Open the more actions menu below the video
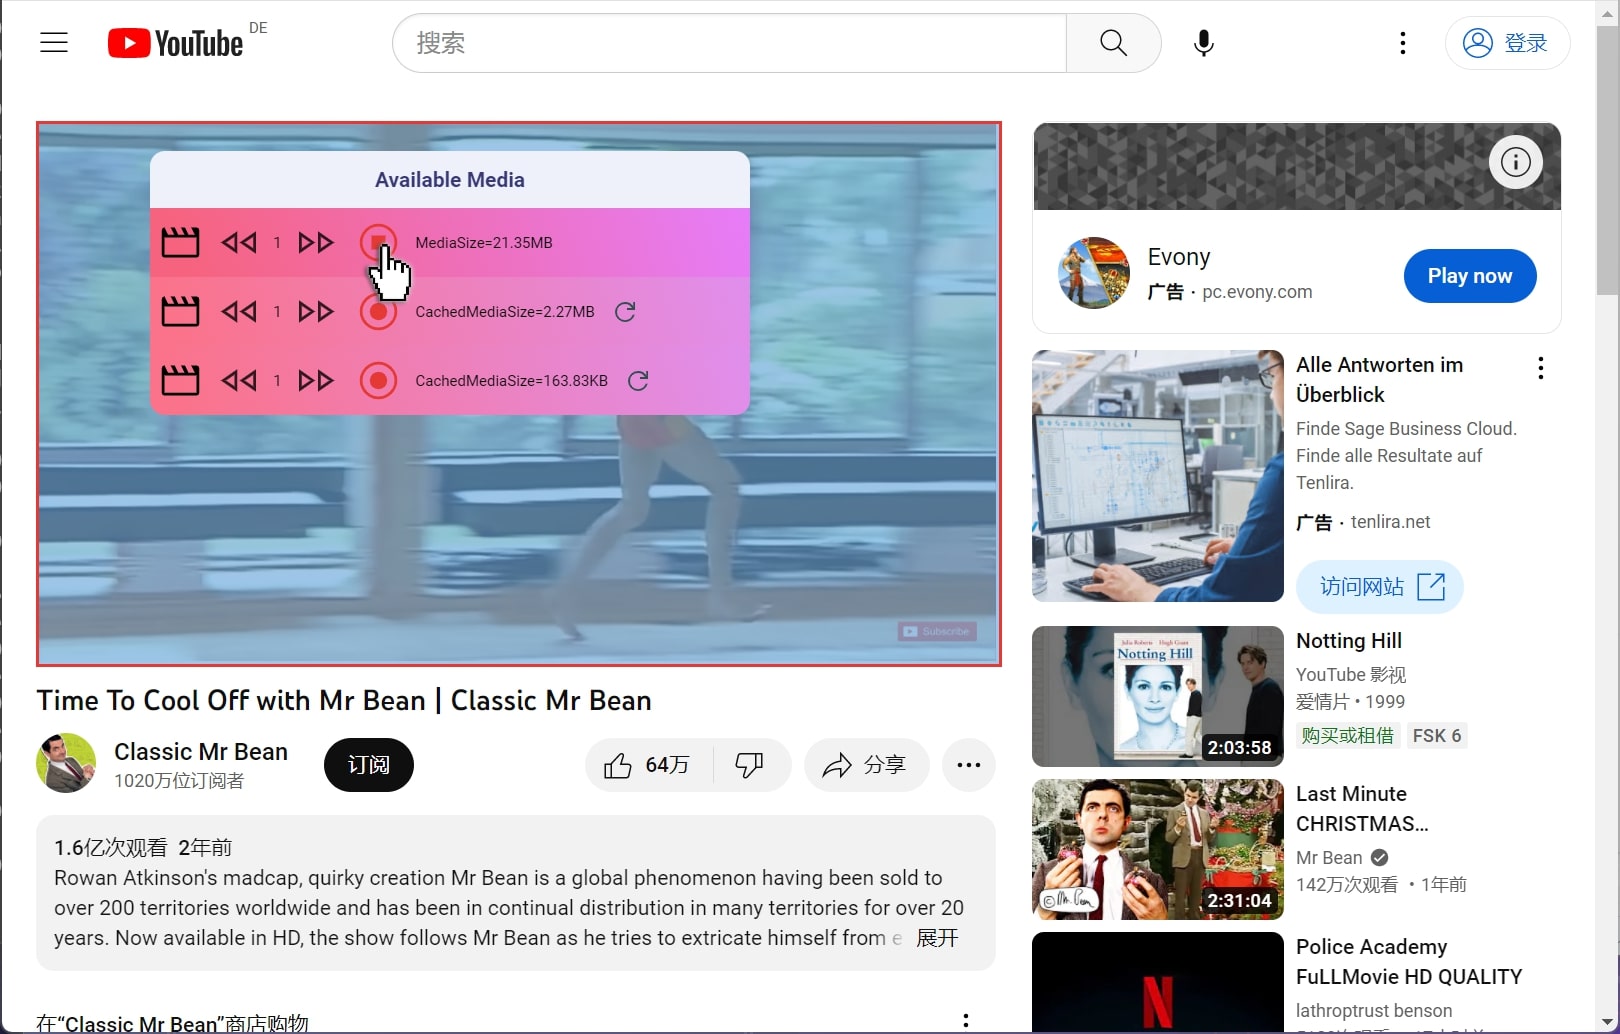This screenshot has width=1620, height=1034. tap(968, 765)
